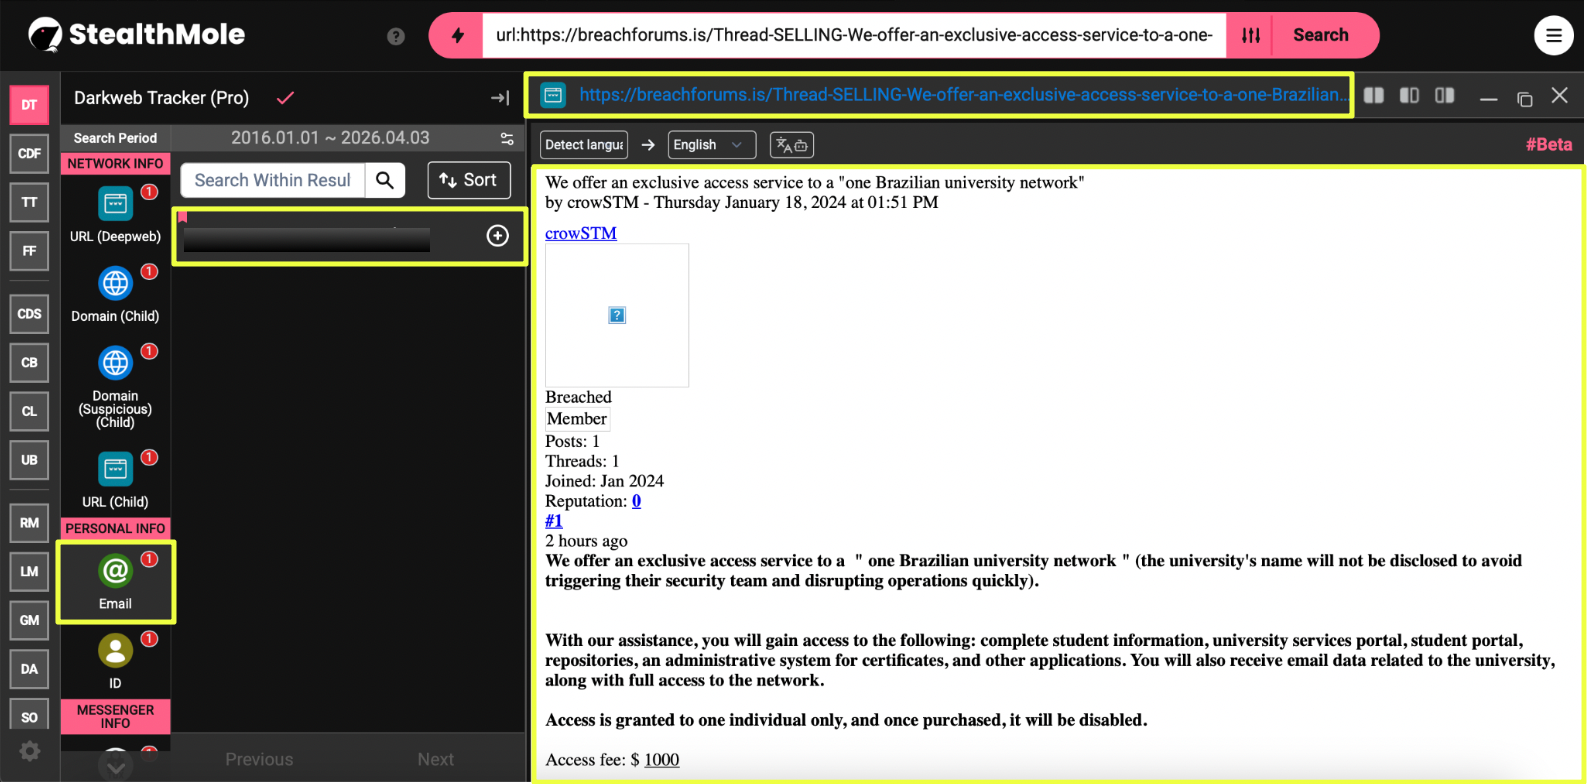Screen dimensions: 1588x784
Task: Open the ID personal info icon
Action: point(116,651)
